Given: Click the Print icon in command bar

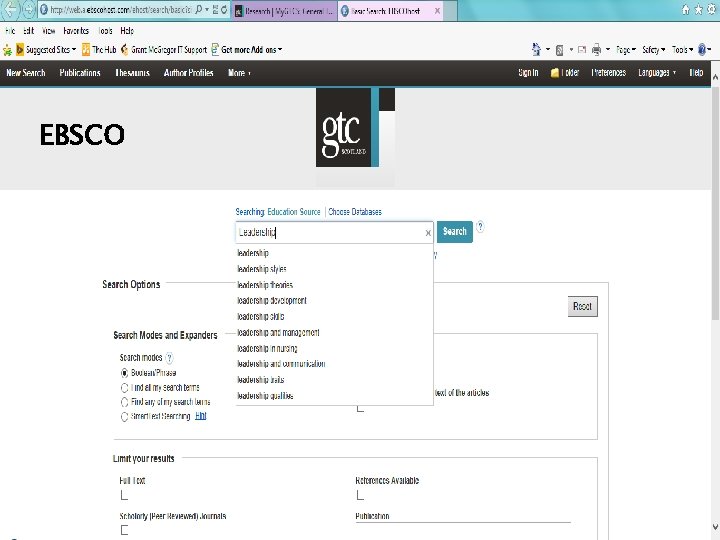Looking at the screenshot, I should click(x=596, y=49).
